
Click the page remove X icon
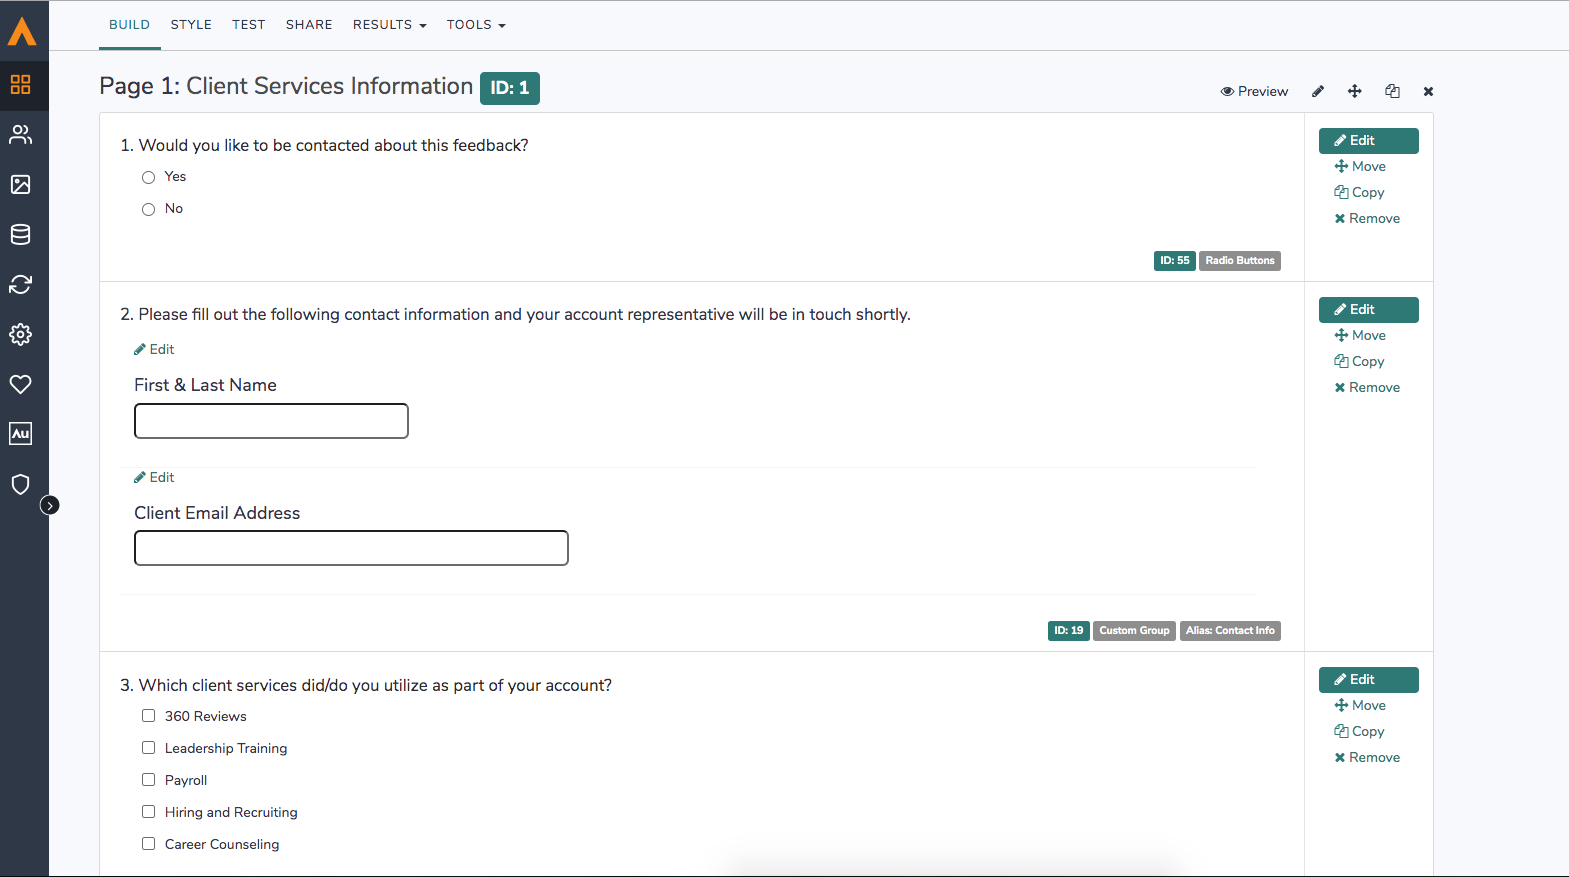(x=1428, y=91)
